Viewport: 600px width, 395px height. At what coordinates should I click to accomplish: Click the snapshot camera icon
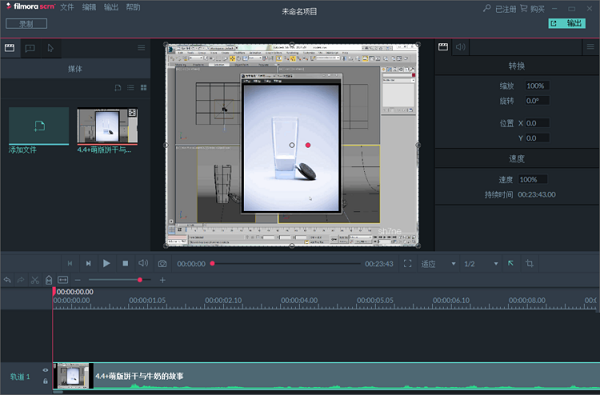162,263
